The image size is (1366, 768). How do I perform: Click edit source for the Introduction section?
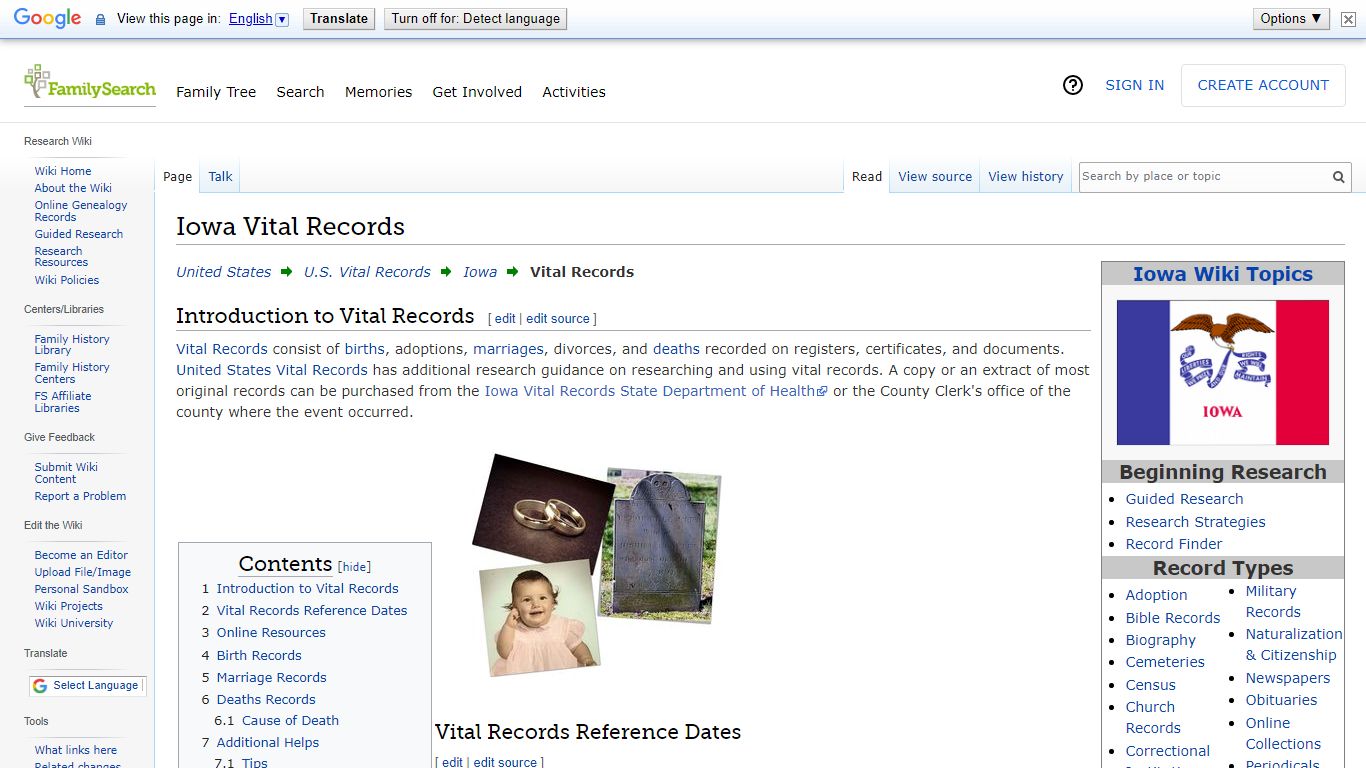pos(558,319)
